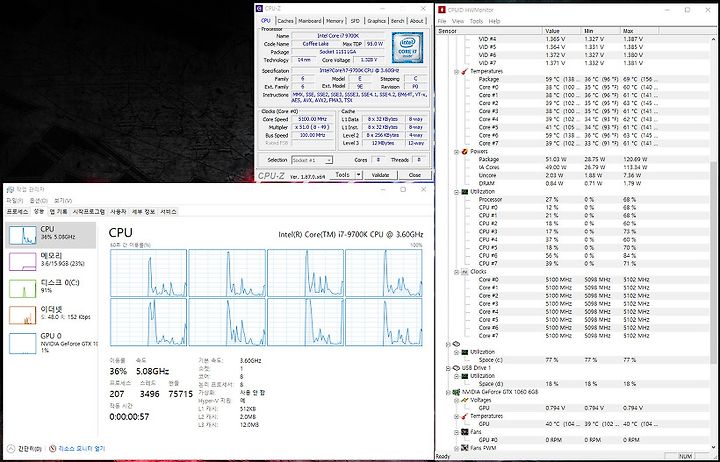
Task: Click the NVIDIA GeForce GTX 1060 card icon
Action: (x=456, y=392)
